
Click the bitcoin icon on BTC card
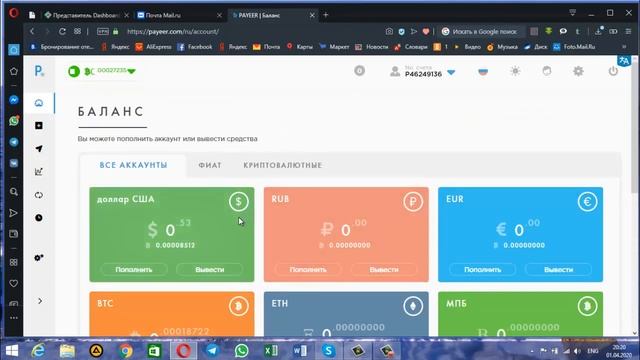pos(239,306)
